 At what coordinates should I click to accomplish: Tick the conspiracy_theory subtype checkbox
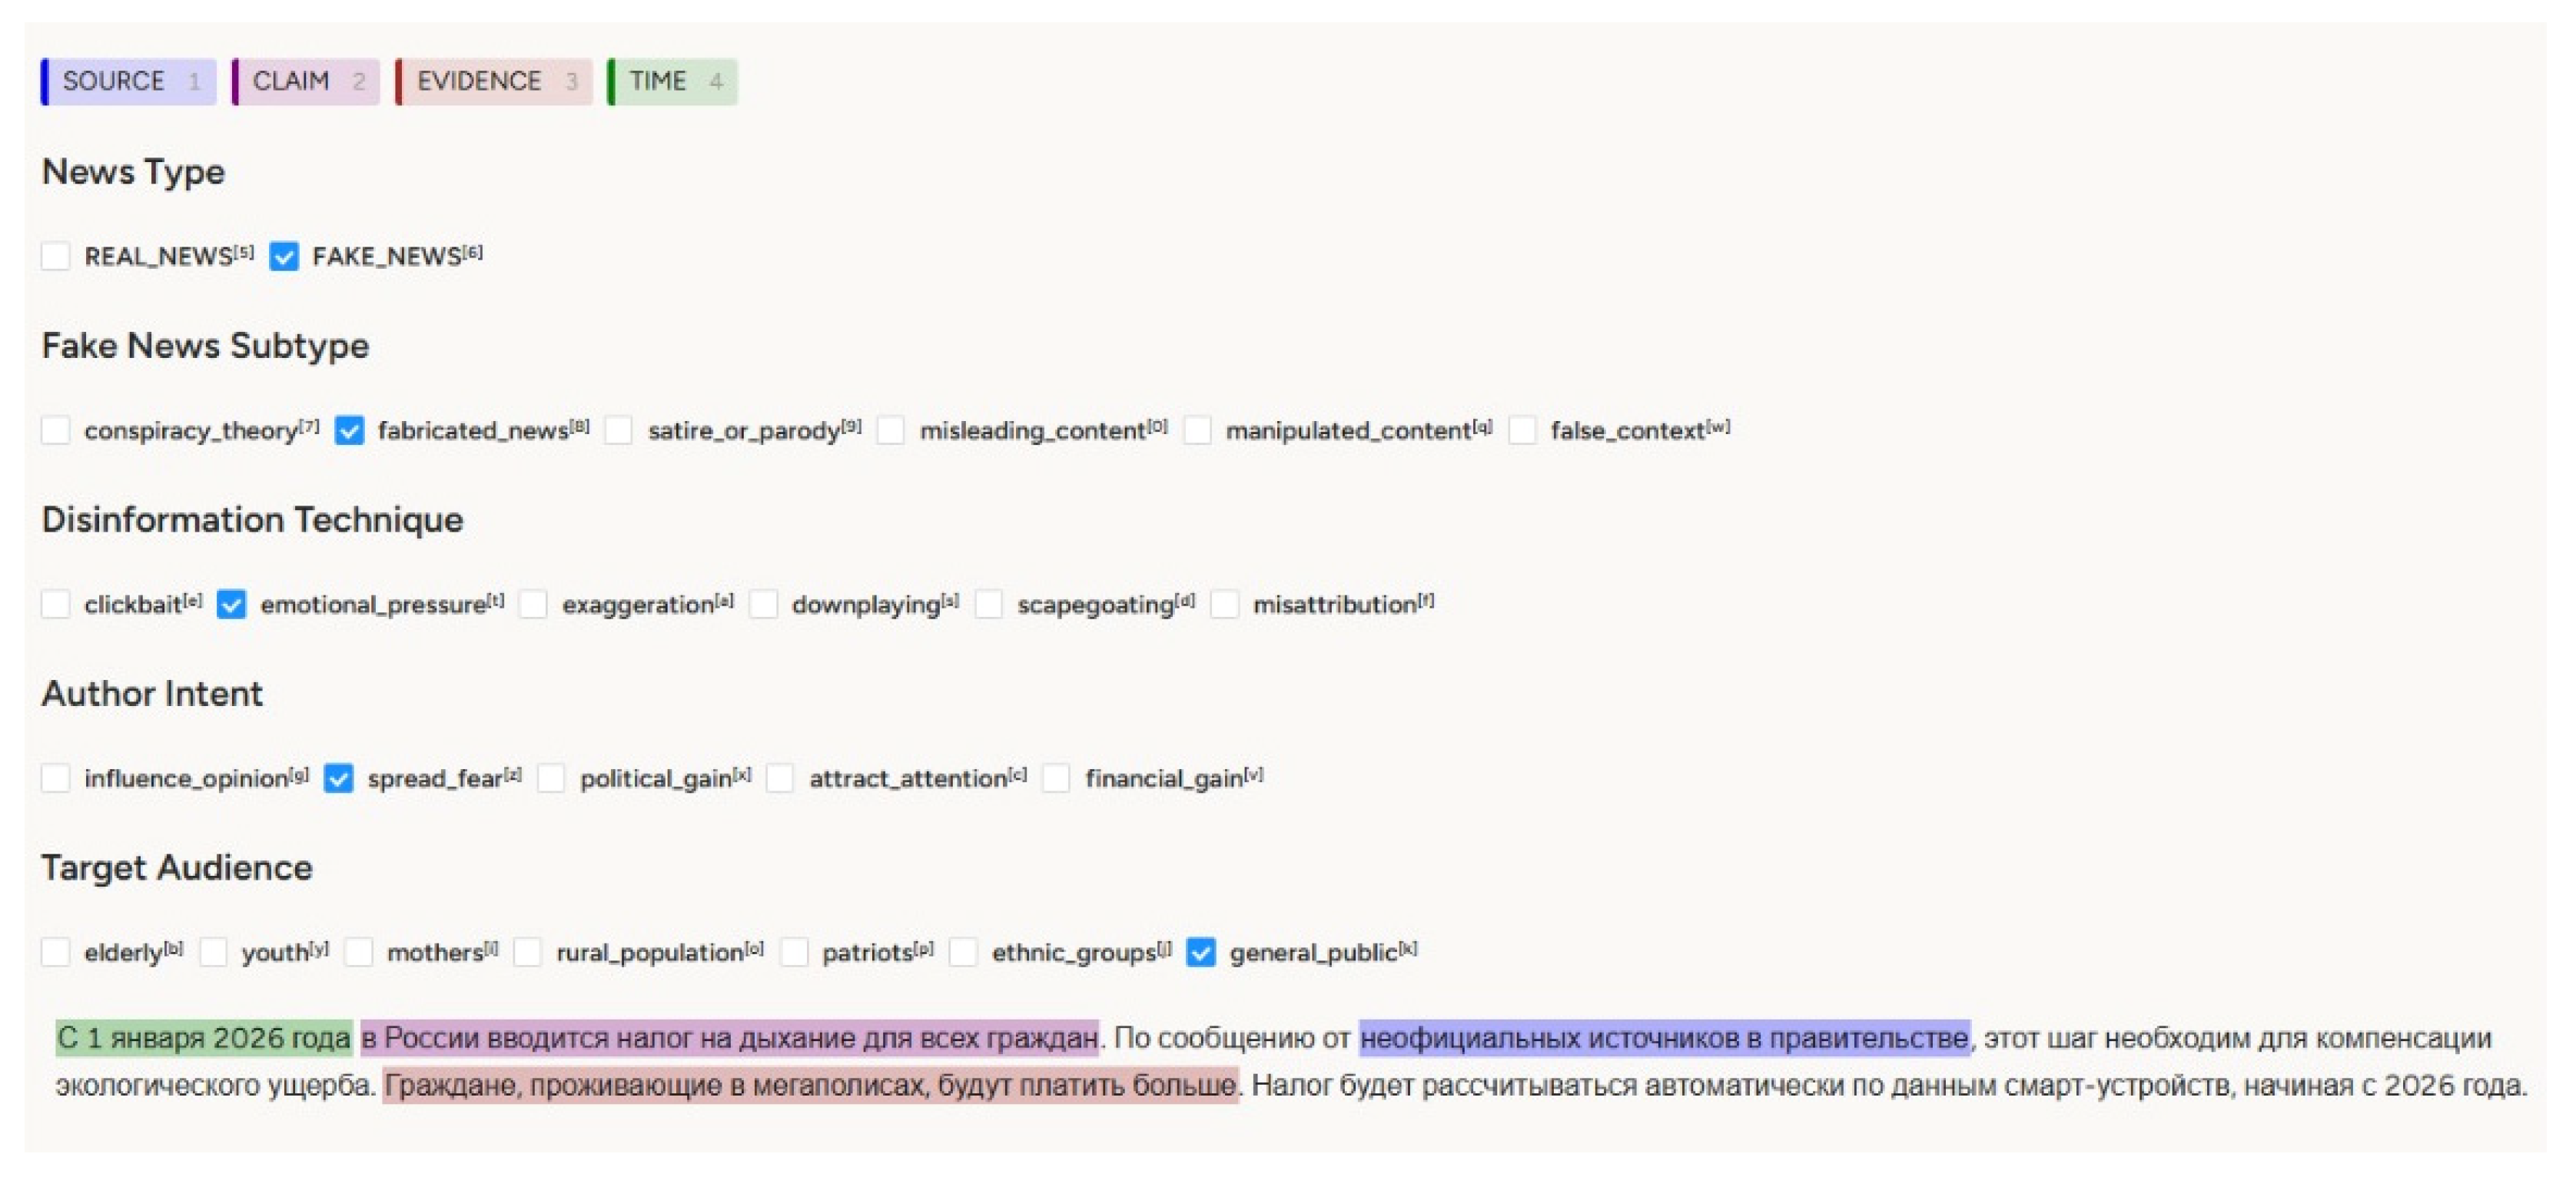point(56,430)
